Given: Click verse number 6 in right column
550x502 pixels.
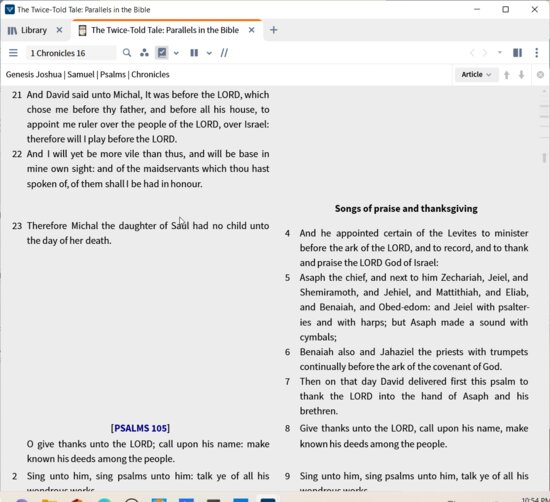Looking at the screenshot, I should (287, 352).
